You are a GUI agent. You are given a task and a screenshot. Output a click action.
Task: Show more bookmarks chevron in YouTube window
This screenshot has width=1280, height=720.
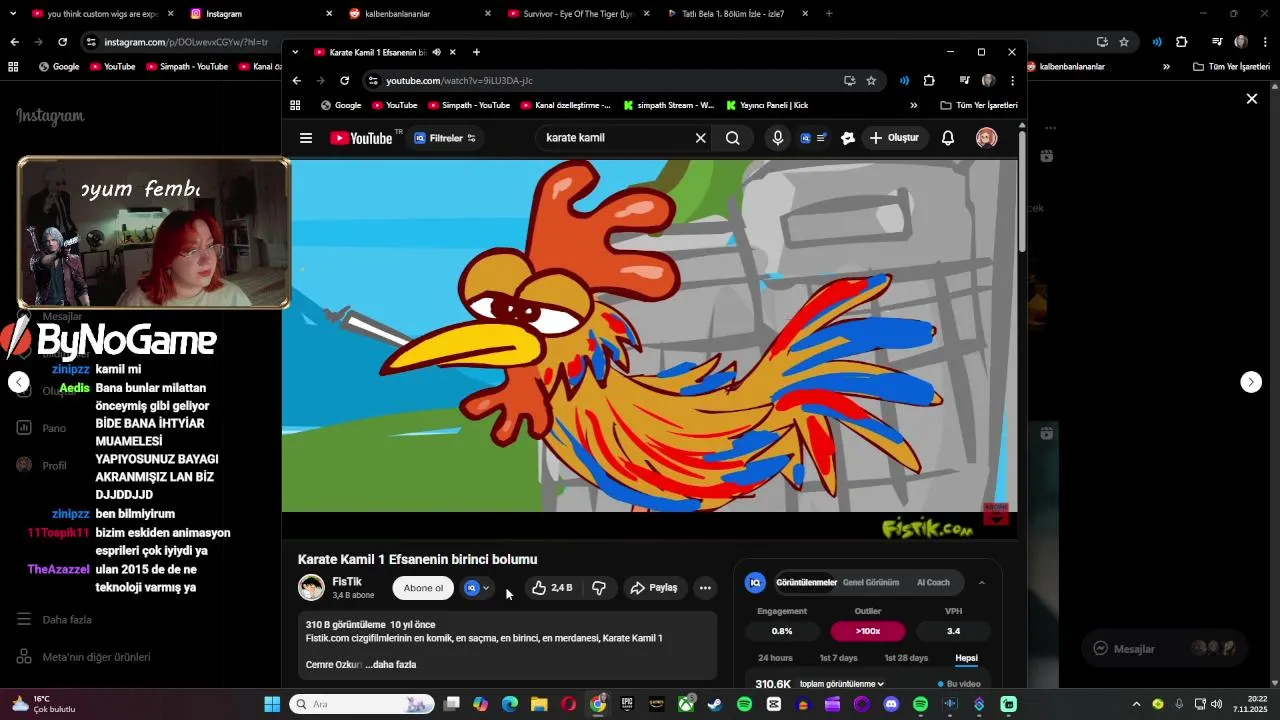coord(913,105)
